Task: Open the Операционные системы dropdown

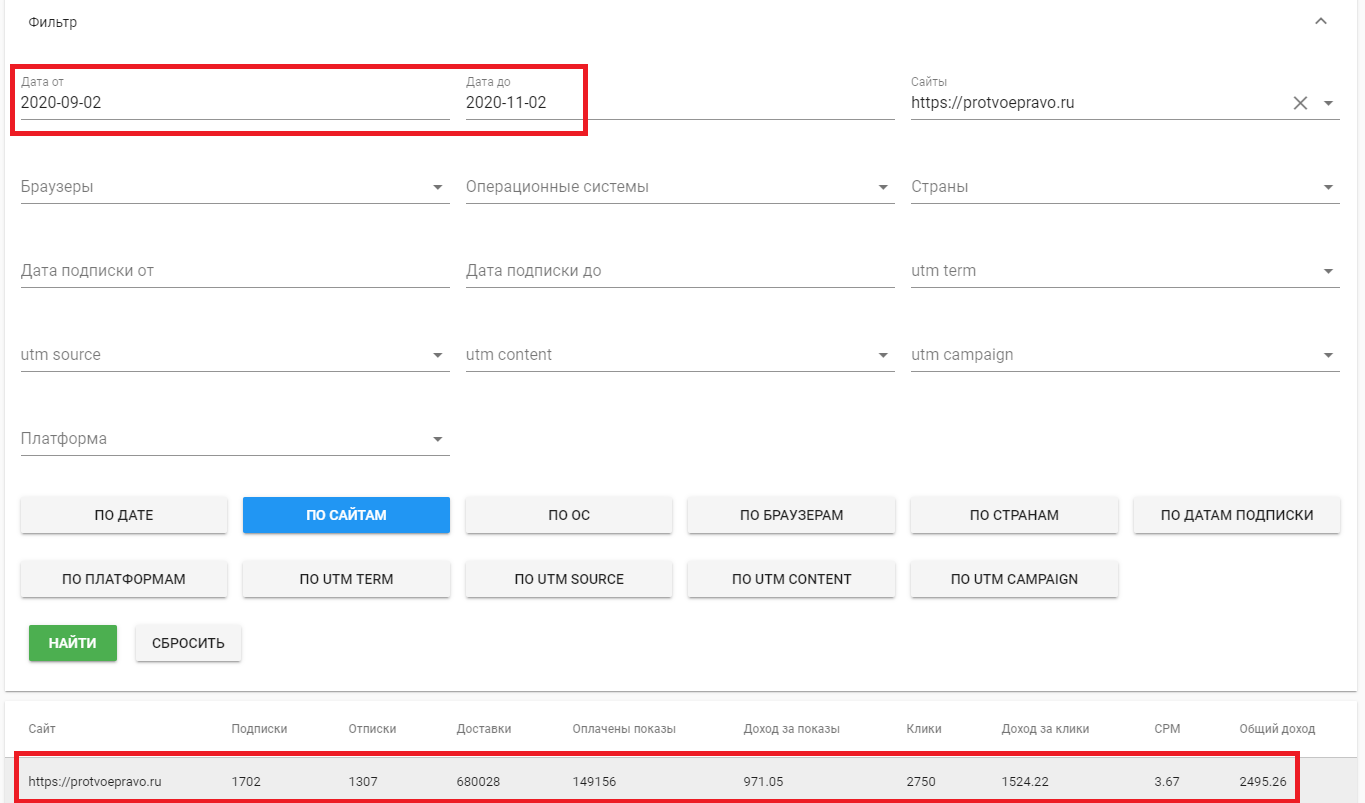Action: 883,187
